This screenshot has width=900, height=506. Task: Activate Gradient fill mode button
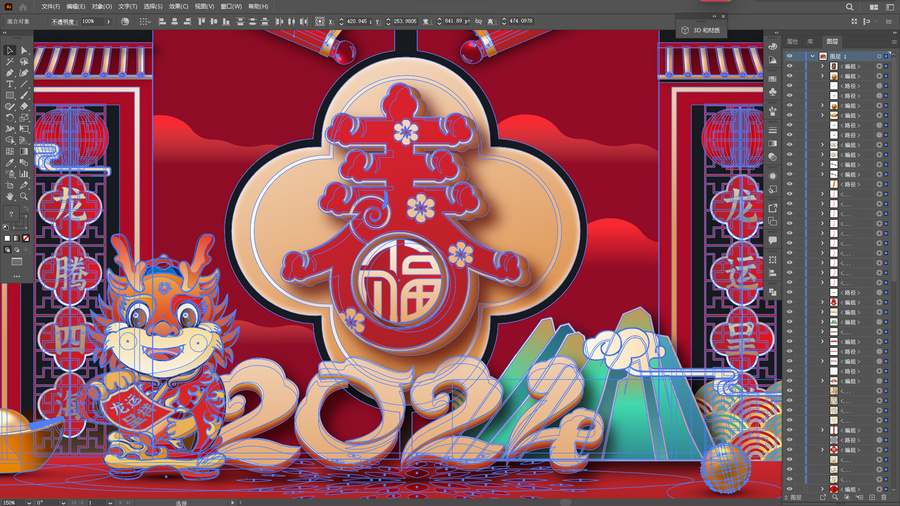click(17, 238)
